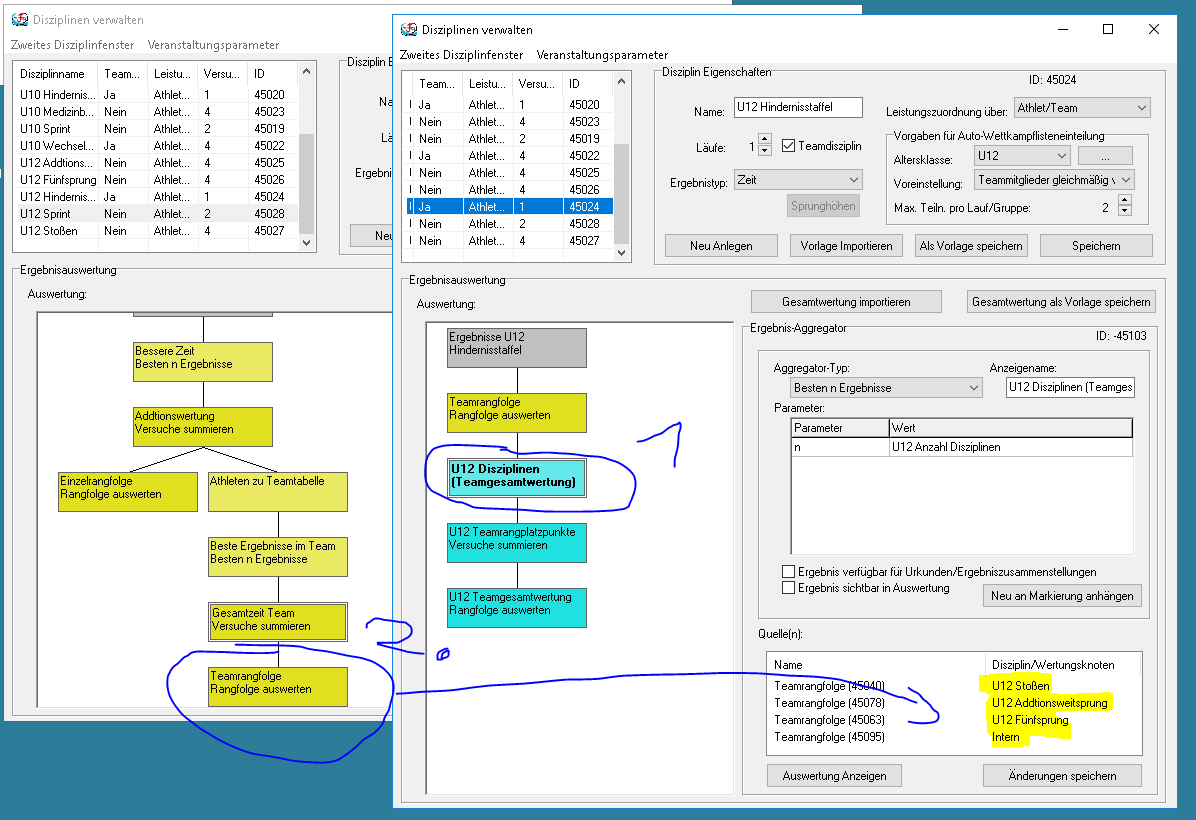
Task: Open Veranstaltungsparameter menu in background window
Action: pos(214,45)
